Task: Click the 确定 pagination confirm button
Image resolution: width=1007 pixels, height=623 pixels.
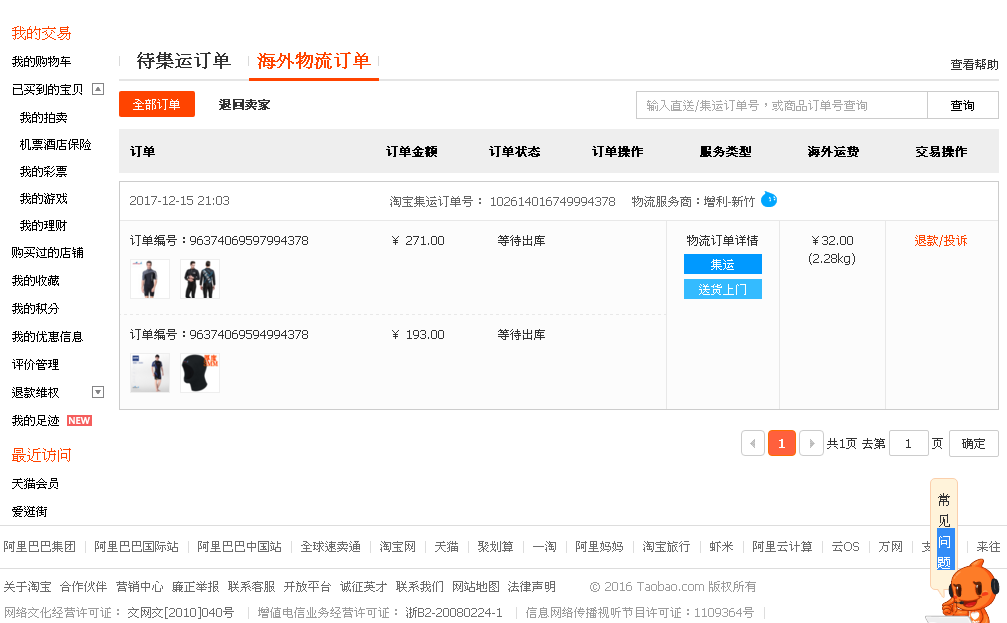Action: (974, 443)
